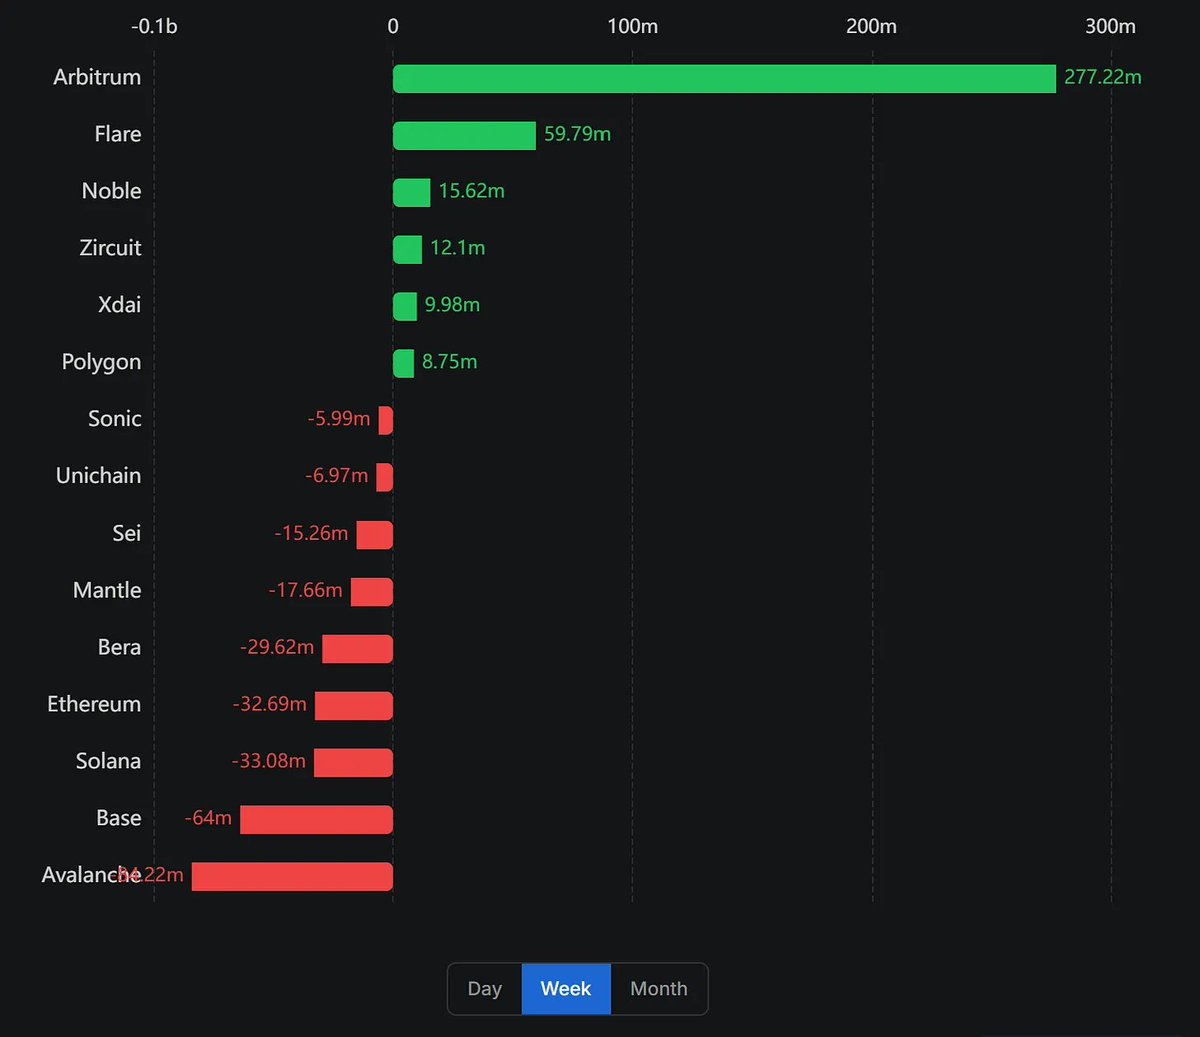Click the 277.22m value label

(1102, 78)
